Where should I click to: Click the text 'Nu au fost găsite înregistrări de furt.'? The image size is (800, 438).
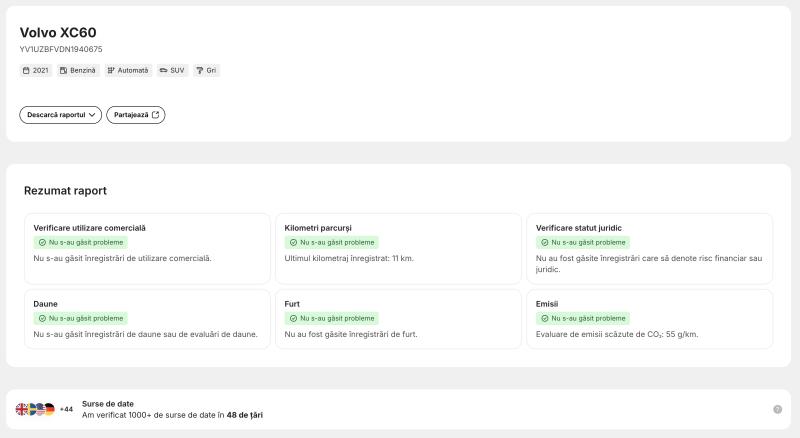351,334
